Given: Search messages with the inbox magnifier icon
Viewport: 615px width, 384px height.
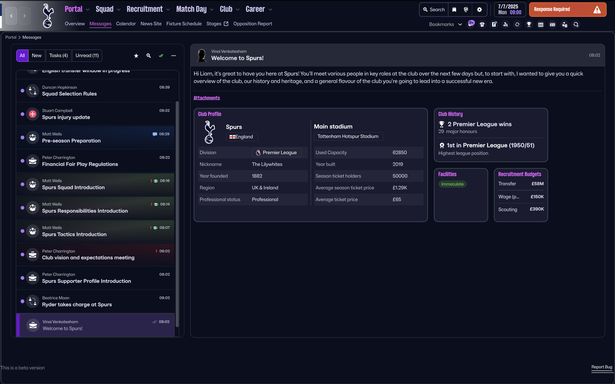Looking at the screenshot, I should pyautogui.click(x=149, y=56).
